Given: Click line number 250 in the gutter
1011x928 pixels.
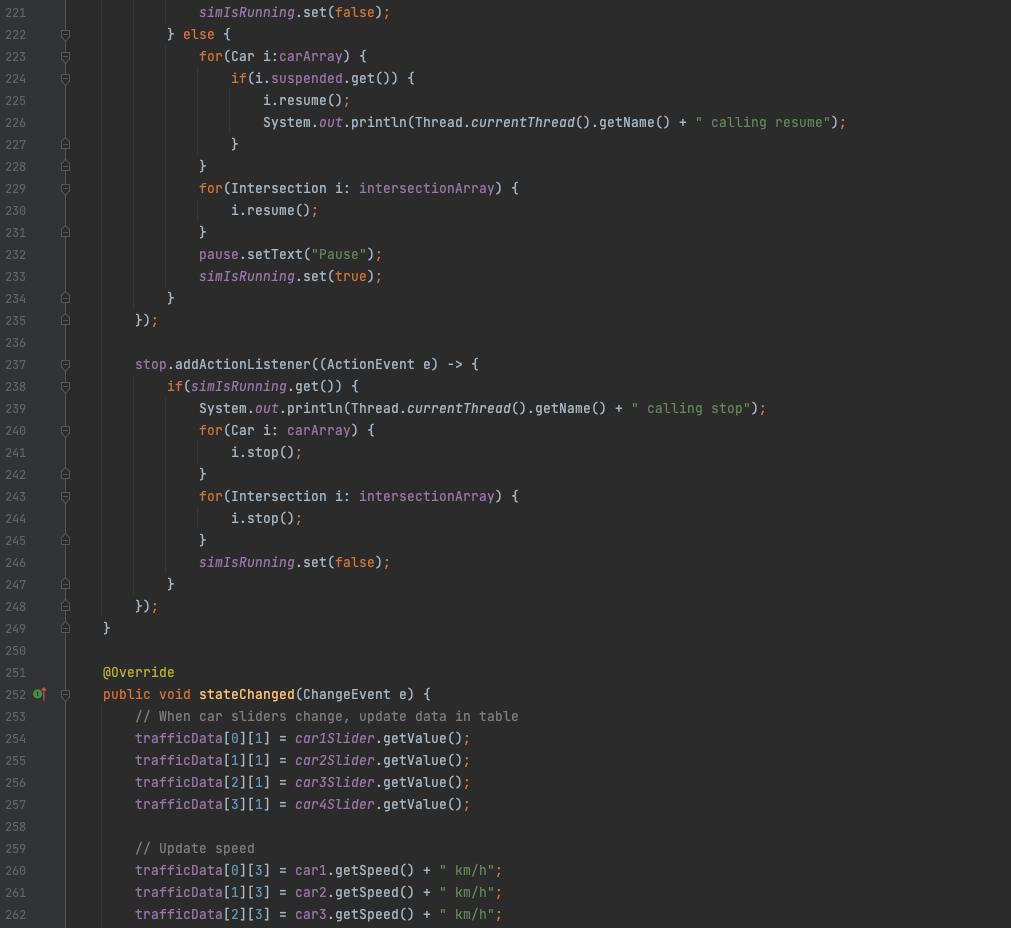Looking at the screenshot, I should coord(15,651).
